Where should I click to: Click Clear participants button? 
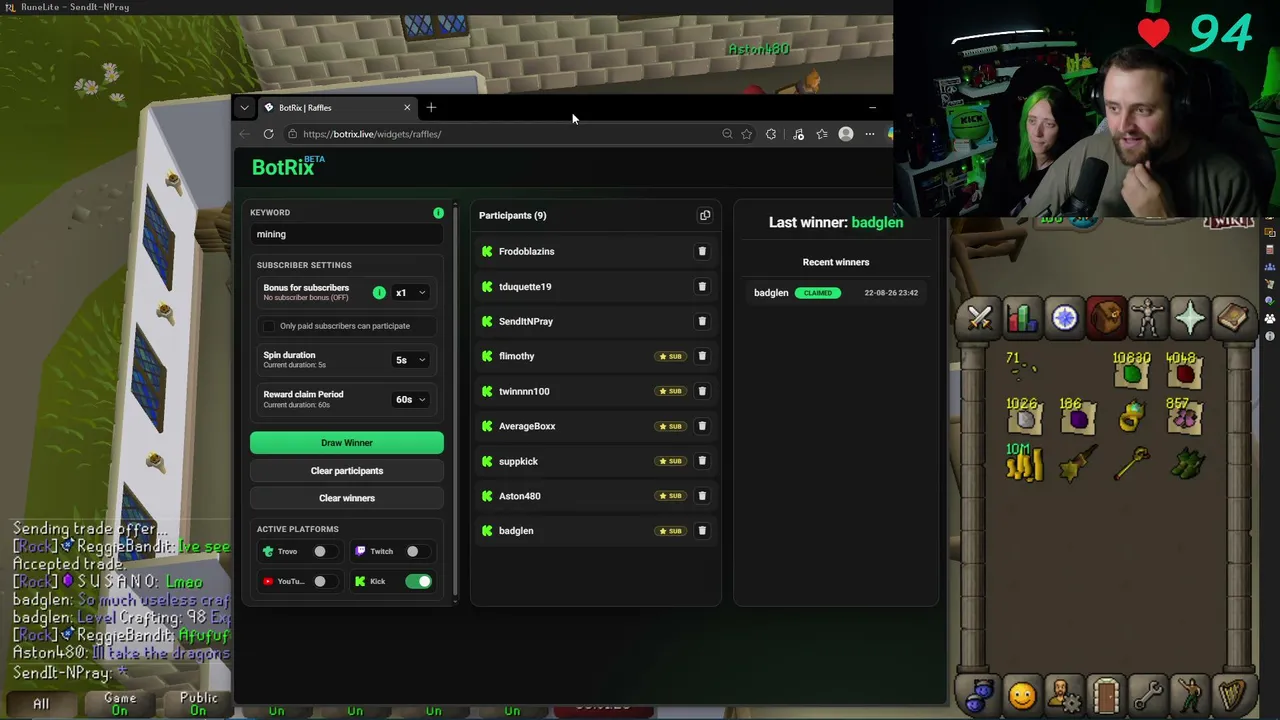347,471
